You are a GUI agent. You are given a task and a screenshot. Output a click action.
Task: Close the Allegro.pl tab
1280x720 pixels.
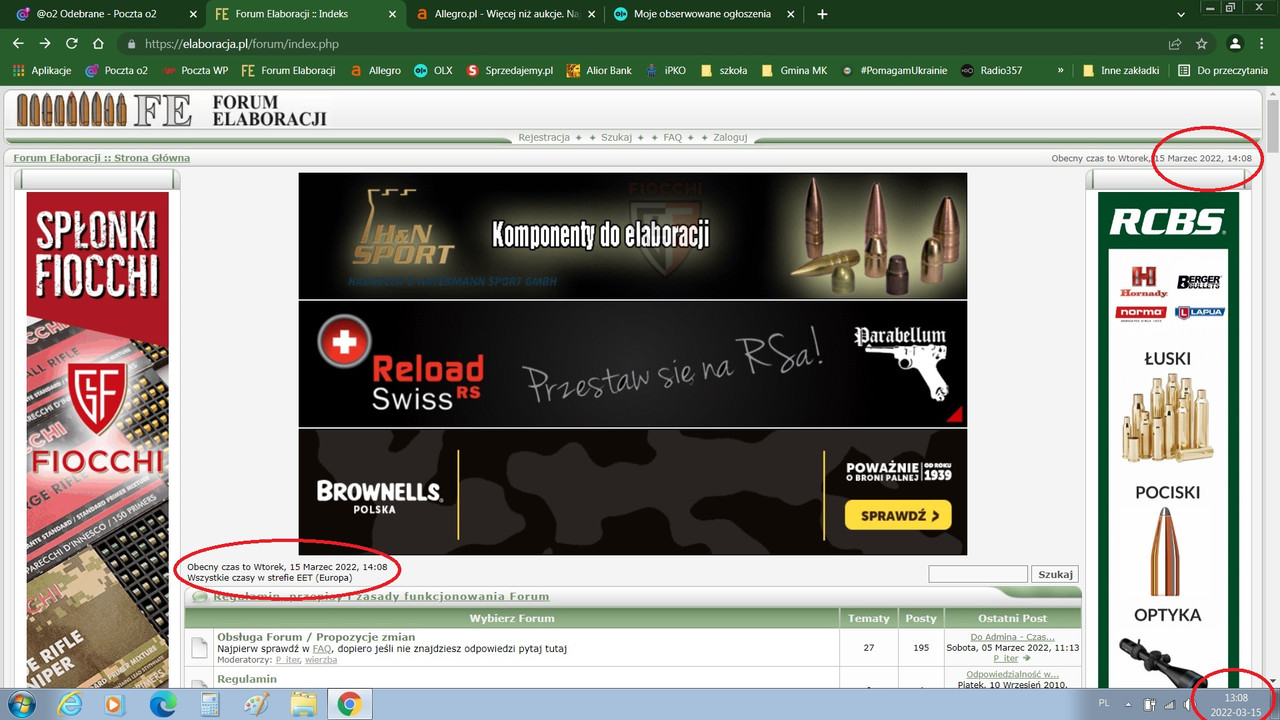pyautogui.click(x=592, y=14)
